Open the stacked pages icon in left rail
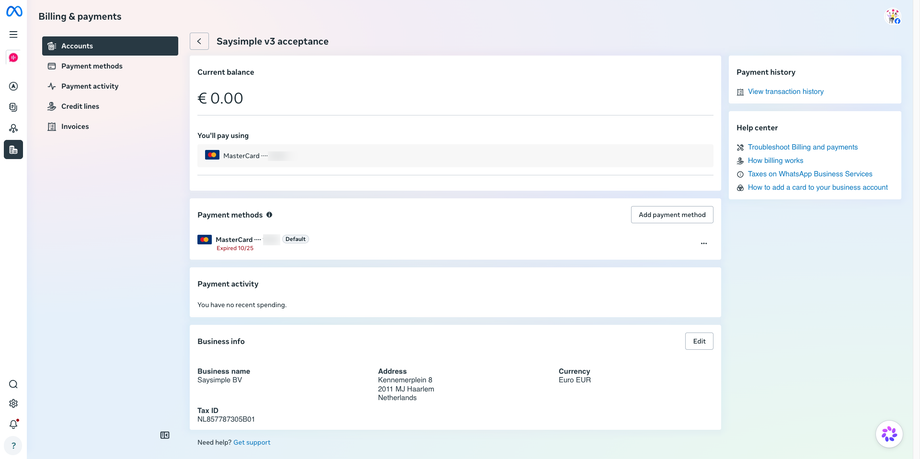This screenshot has width=920, height=459. point(13,107)
